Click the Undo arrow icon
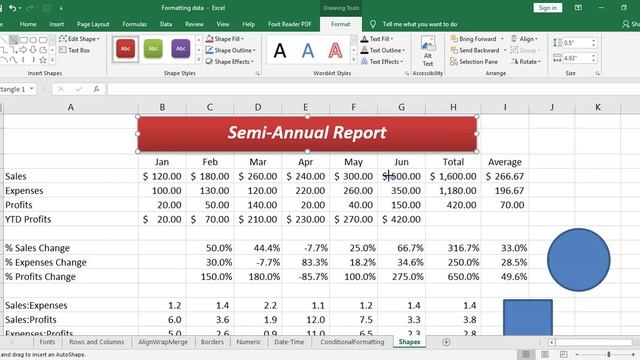This screenshot has height=360, width=640. [13, 8]
